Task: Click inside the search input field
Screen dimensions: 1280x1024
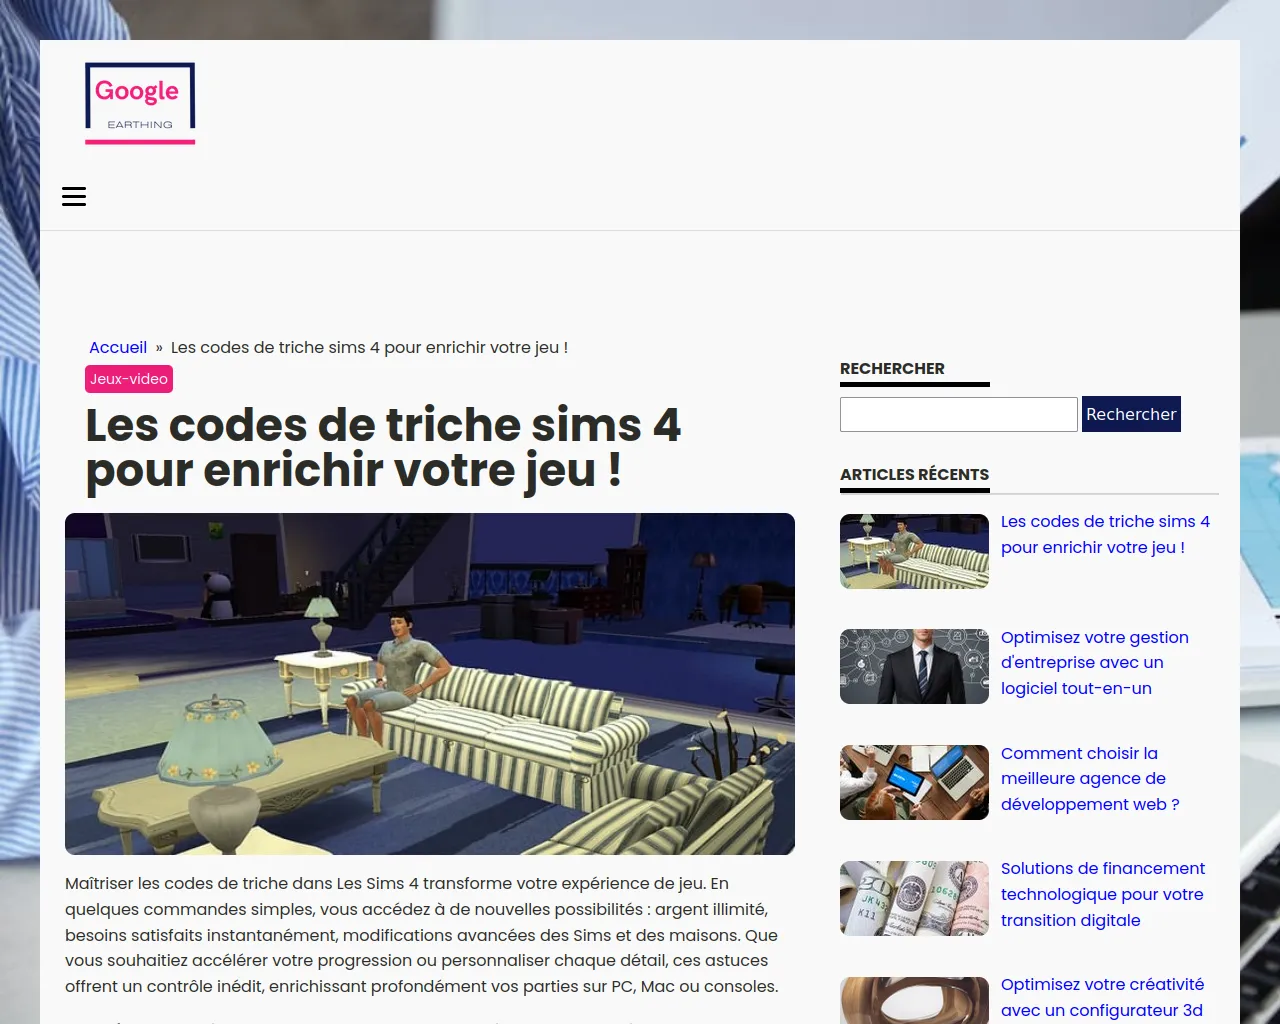Action: 959,414
